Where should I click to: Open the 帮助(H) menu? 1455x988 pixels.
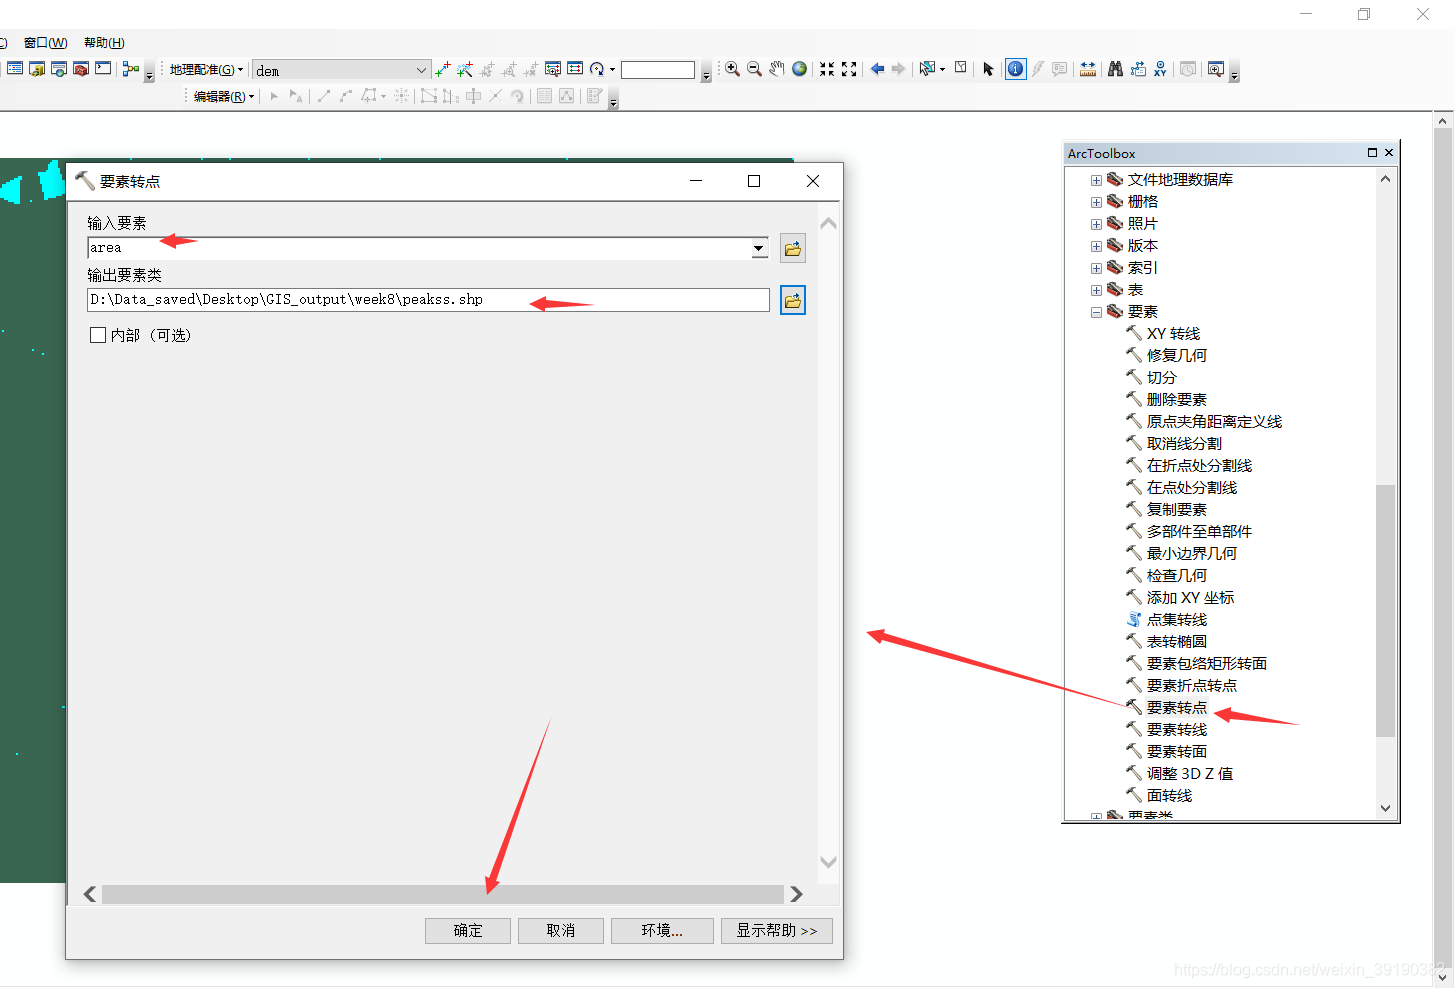point(104,43)
